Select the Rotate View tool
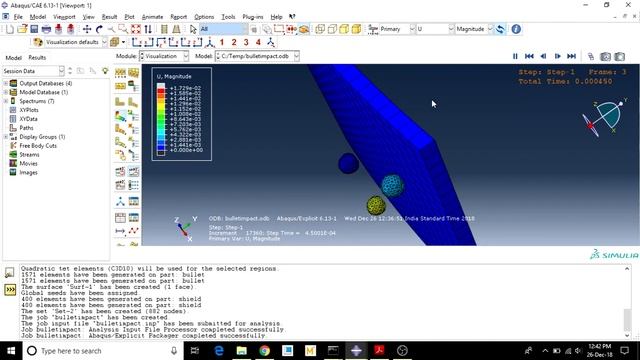Viewport: 640px width, 360px height. pyautogui.click(x=99, y=29)
